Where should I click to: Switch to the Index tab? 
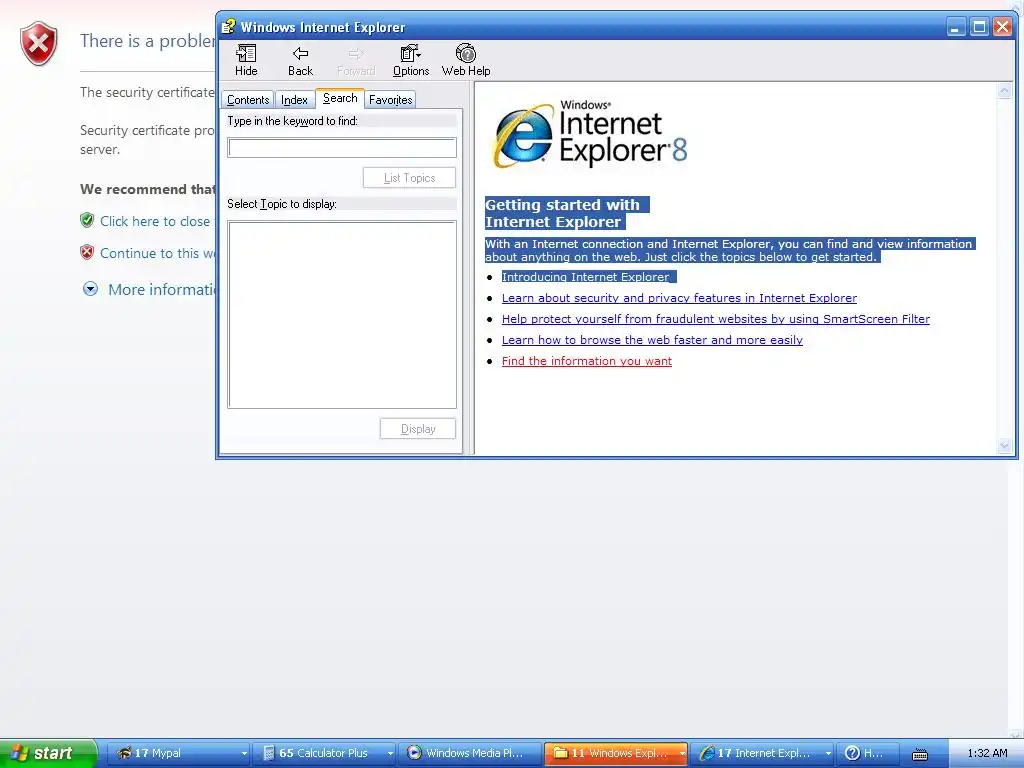tap(294, 100)
